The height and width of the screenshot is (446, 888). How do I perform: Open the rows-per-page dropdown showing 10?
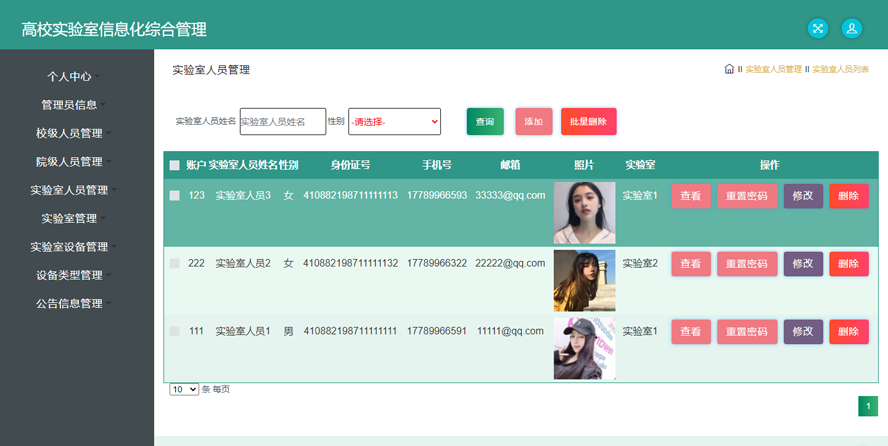click(184, 390)
